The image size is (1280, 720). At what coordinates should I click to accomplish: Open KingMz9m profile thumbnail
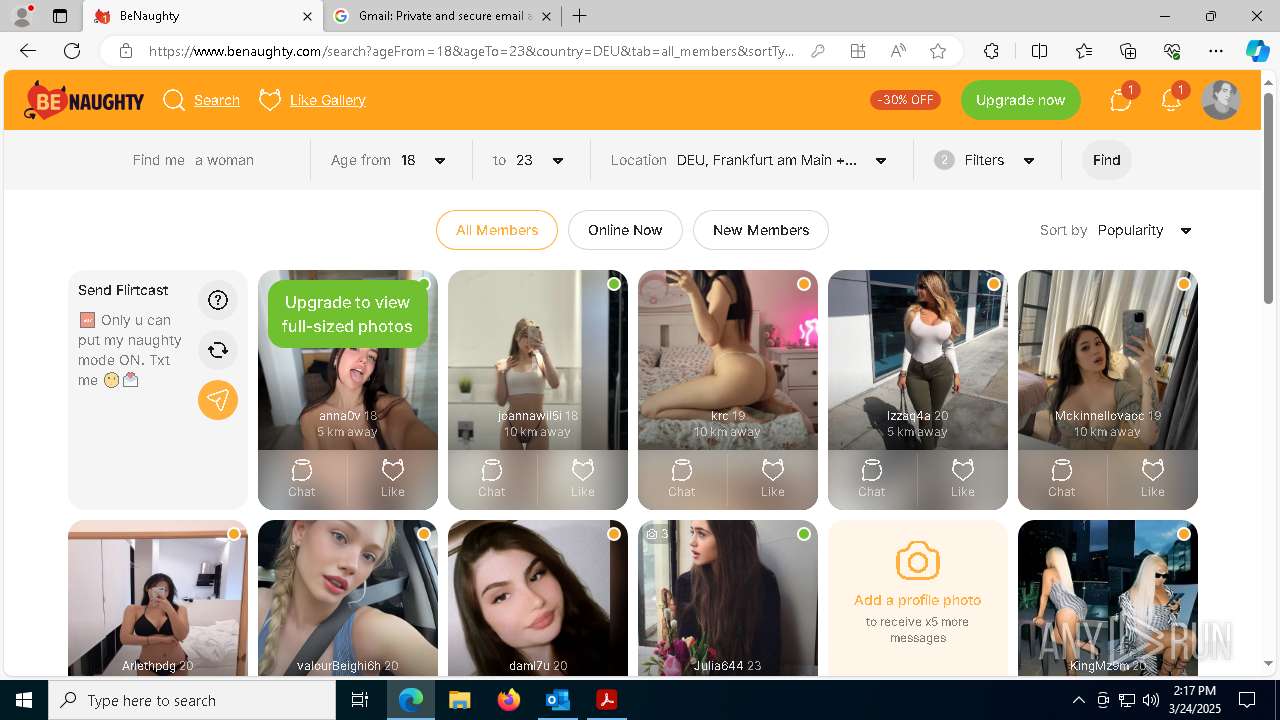(x=1108, y=597)
